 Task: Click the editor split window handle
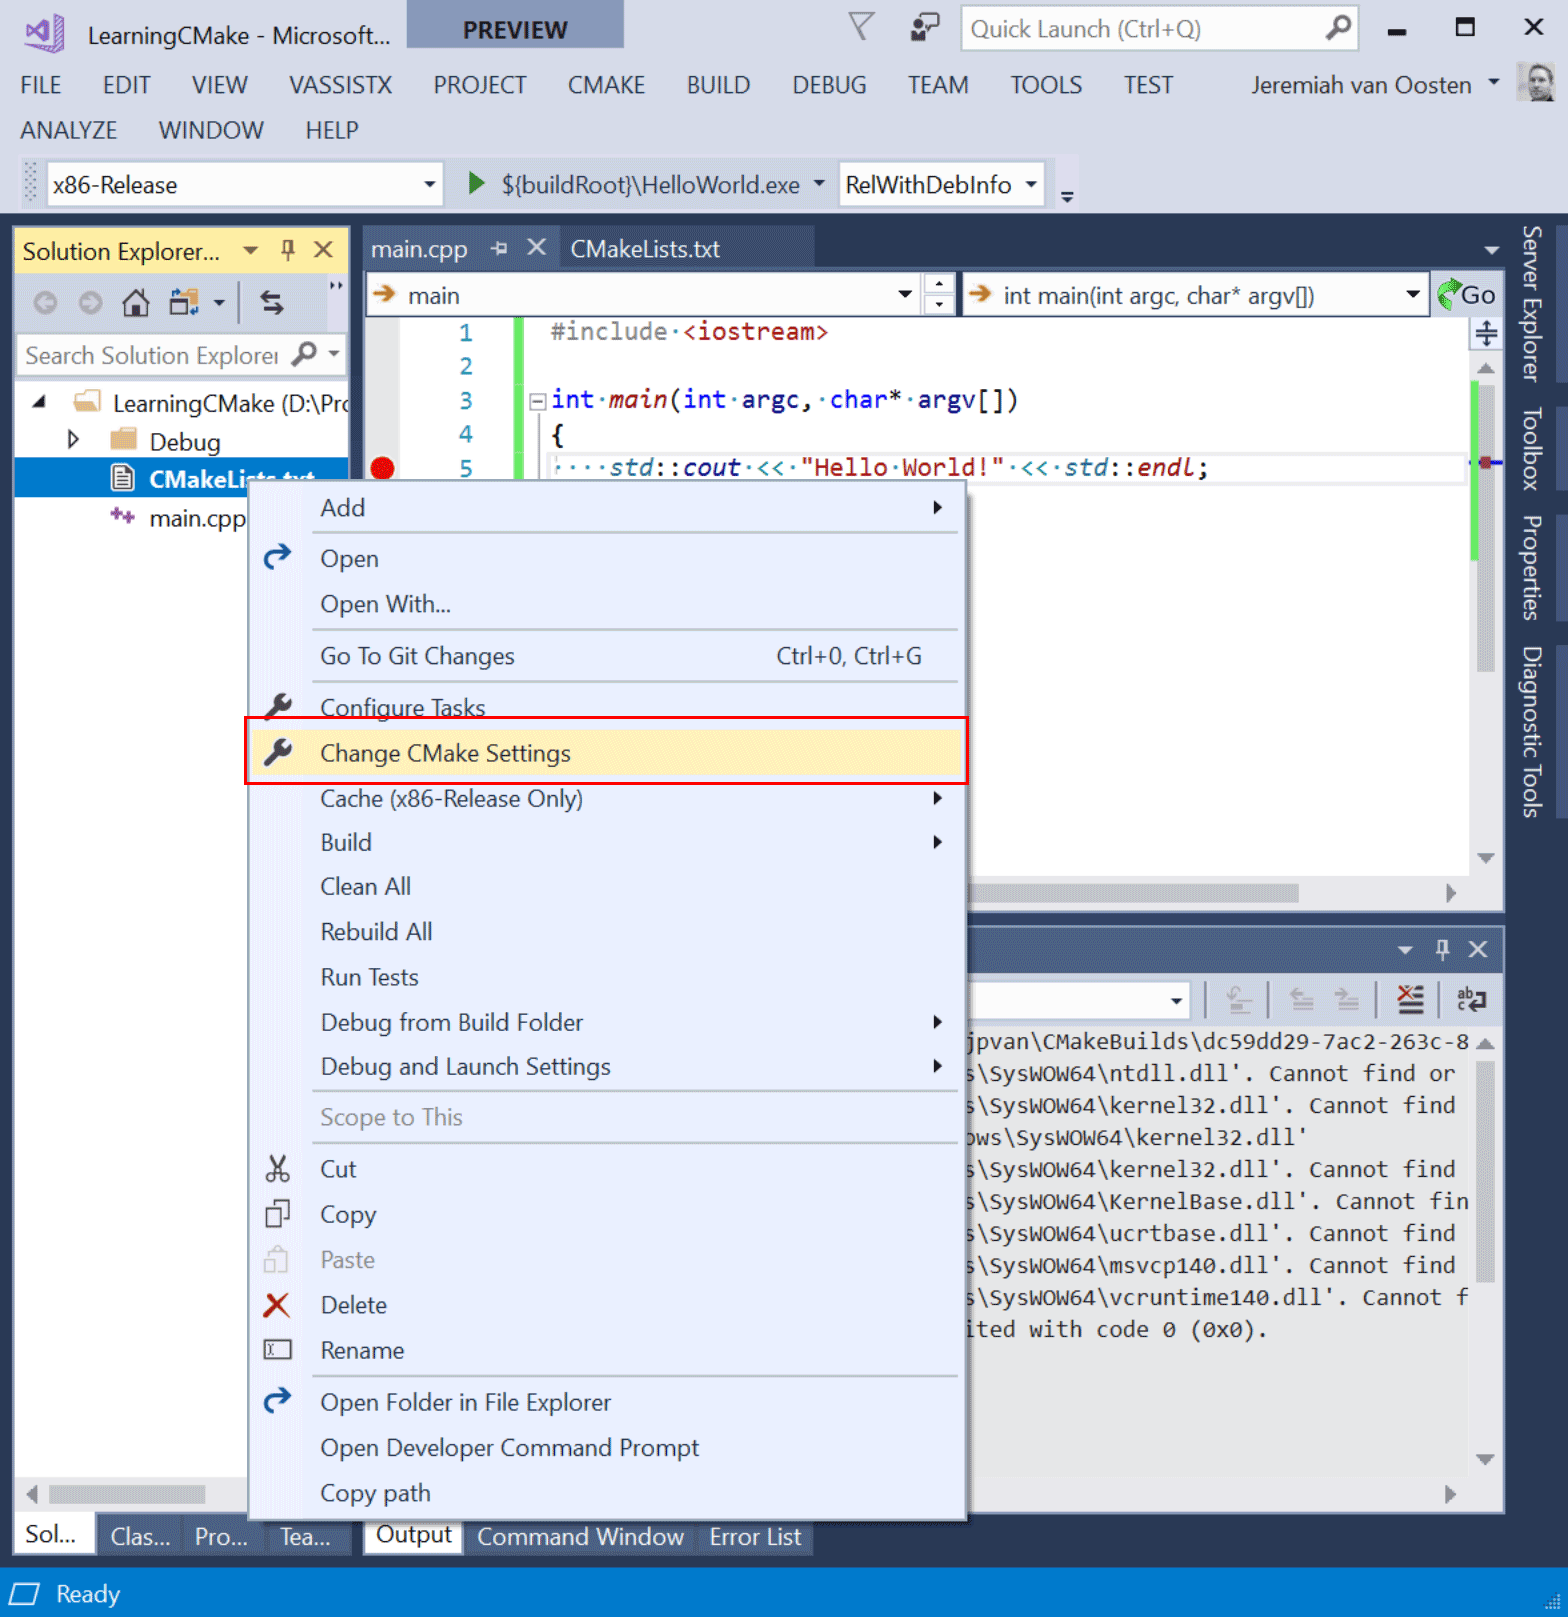coord(1486,333)
